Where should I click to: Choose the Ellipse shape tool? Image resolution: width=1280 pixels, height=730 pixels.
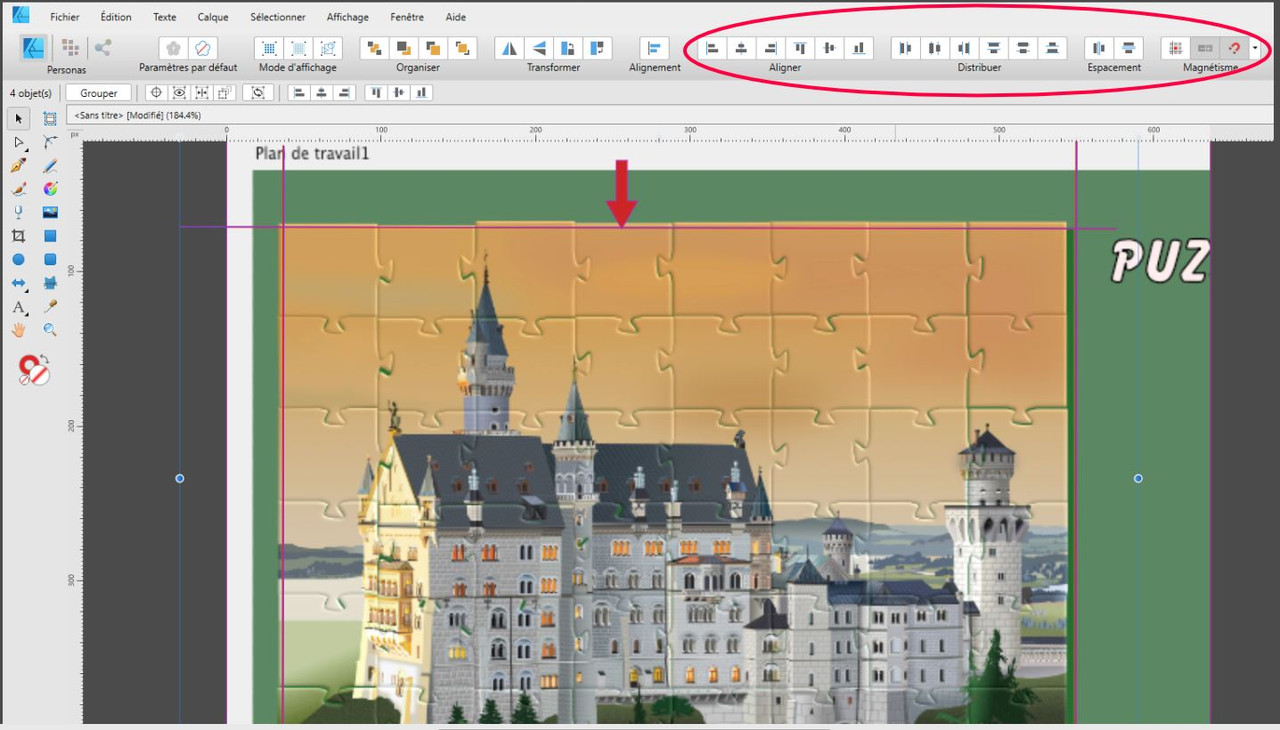tap(18, 259)
